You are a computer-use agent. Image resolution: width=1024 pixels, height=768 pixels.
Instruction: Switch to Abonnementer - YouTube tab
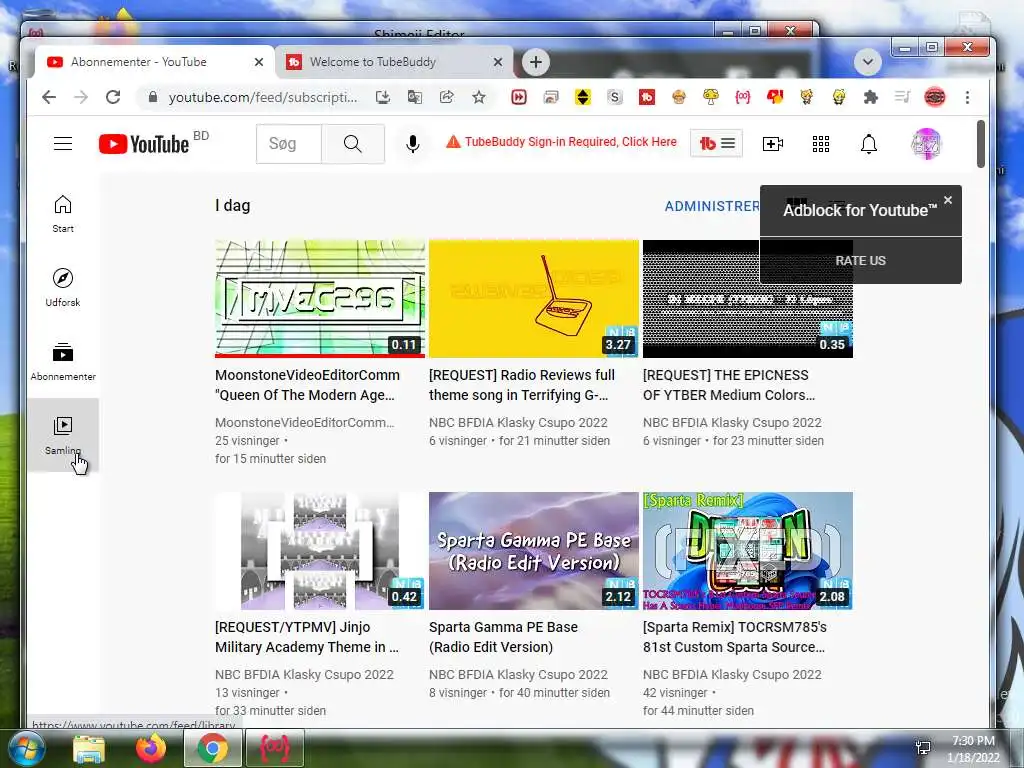155,62
